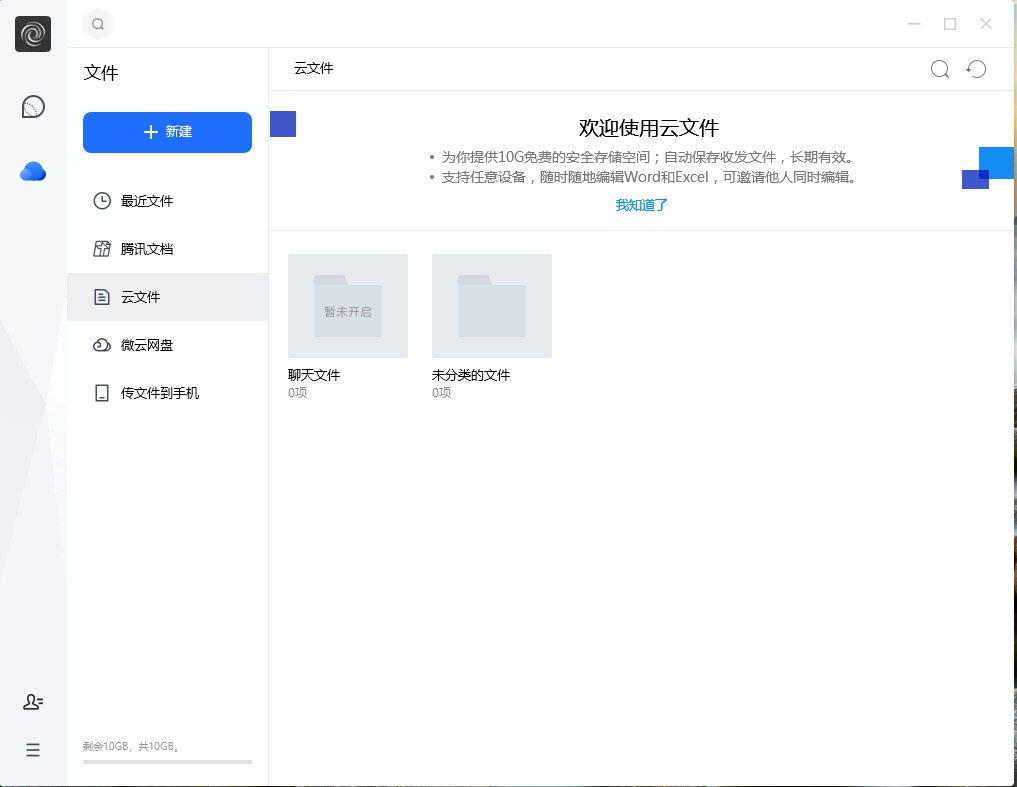
Task: Open 最近文件 recent files
Action: 167,201
